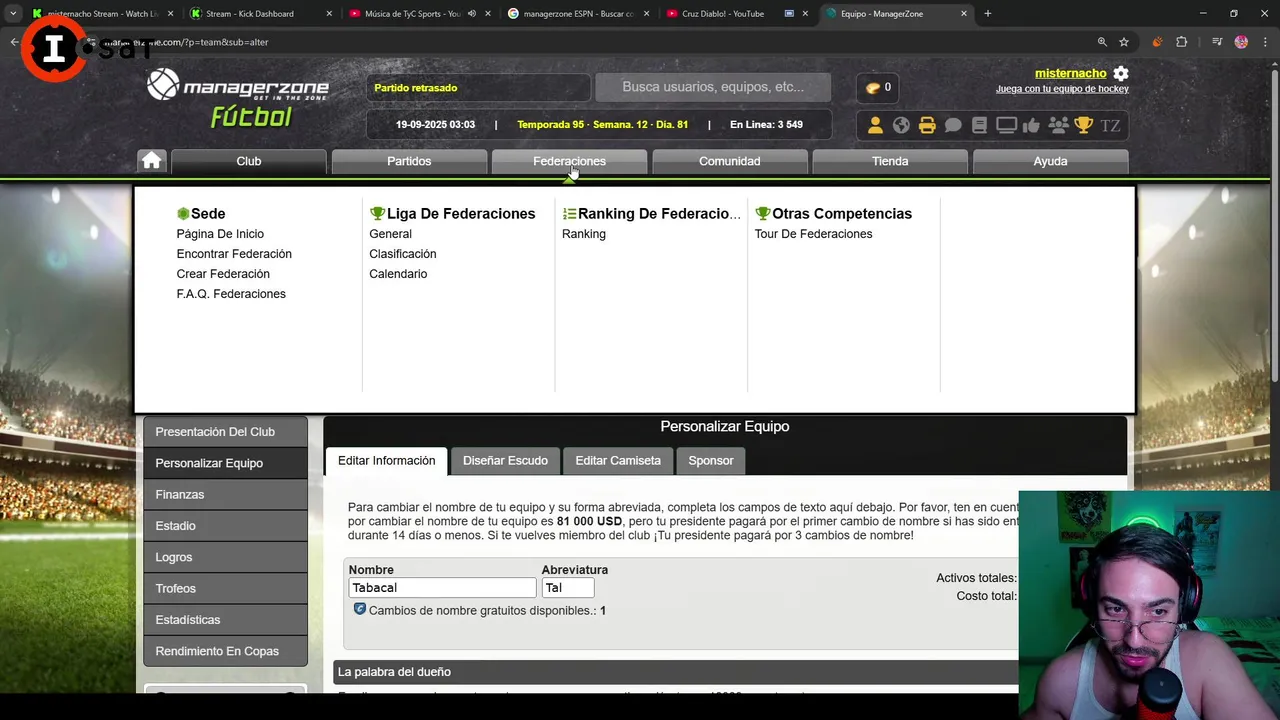Viewport: 1280px width, 720px height.
Task: Click the blue shield icon by free name changes
Action: coord(360,609)
